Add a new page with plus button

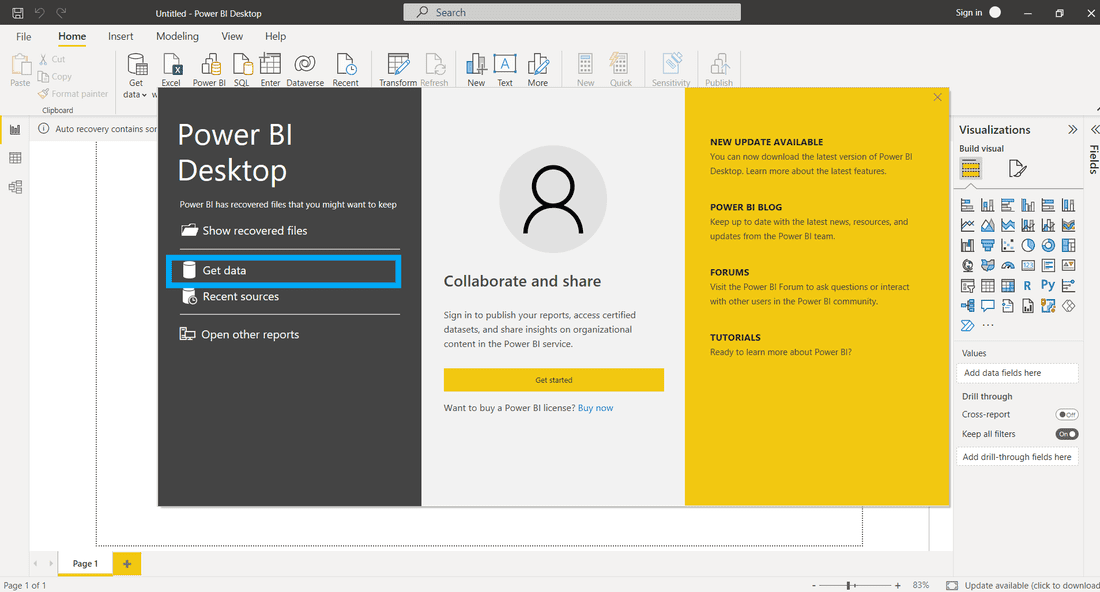pyautogui.click(x=127, y=563)
